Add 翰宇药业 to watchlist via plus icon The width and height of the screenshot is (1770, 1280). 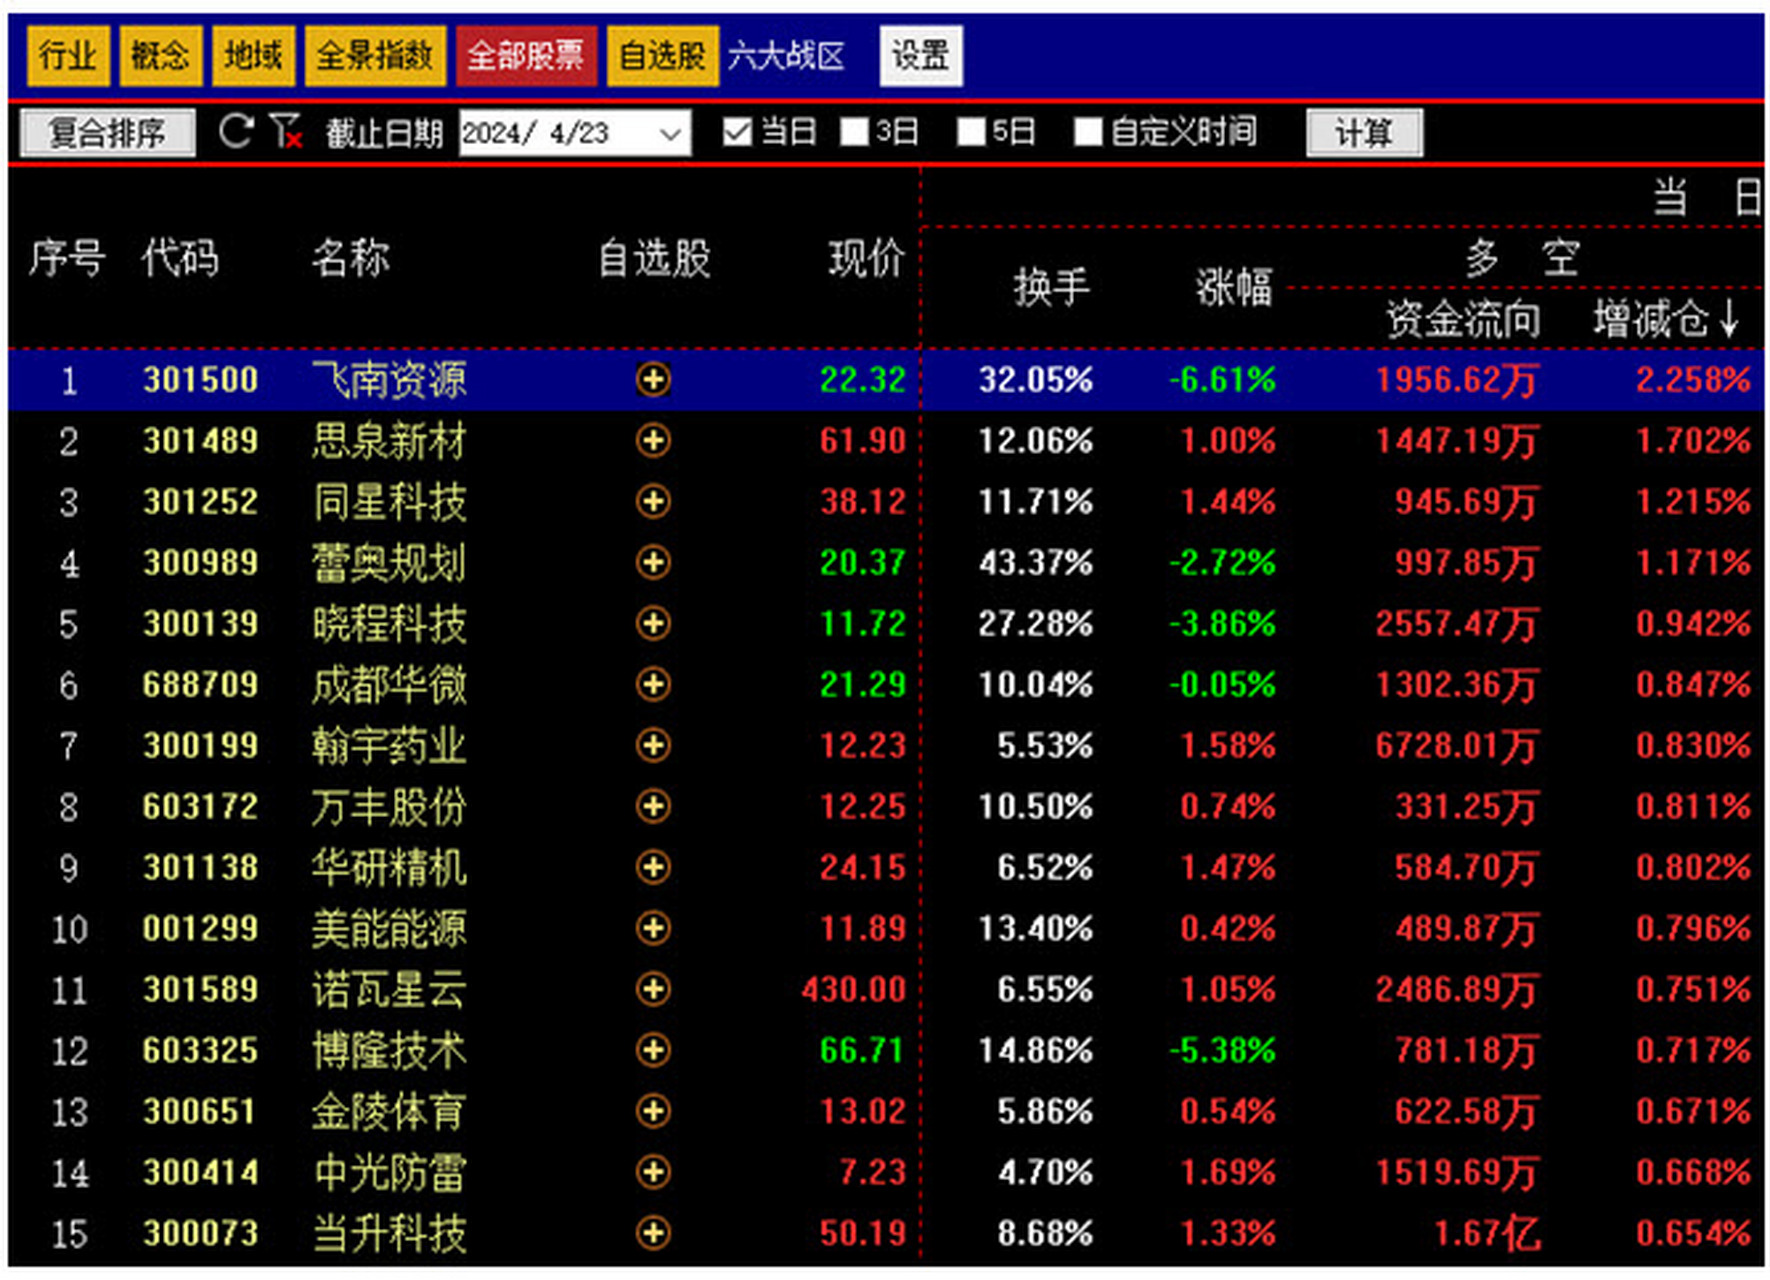click(x=653, y=745)
